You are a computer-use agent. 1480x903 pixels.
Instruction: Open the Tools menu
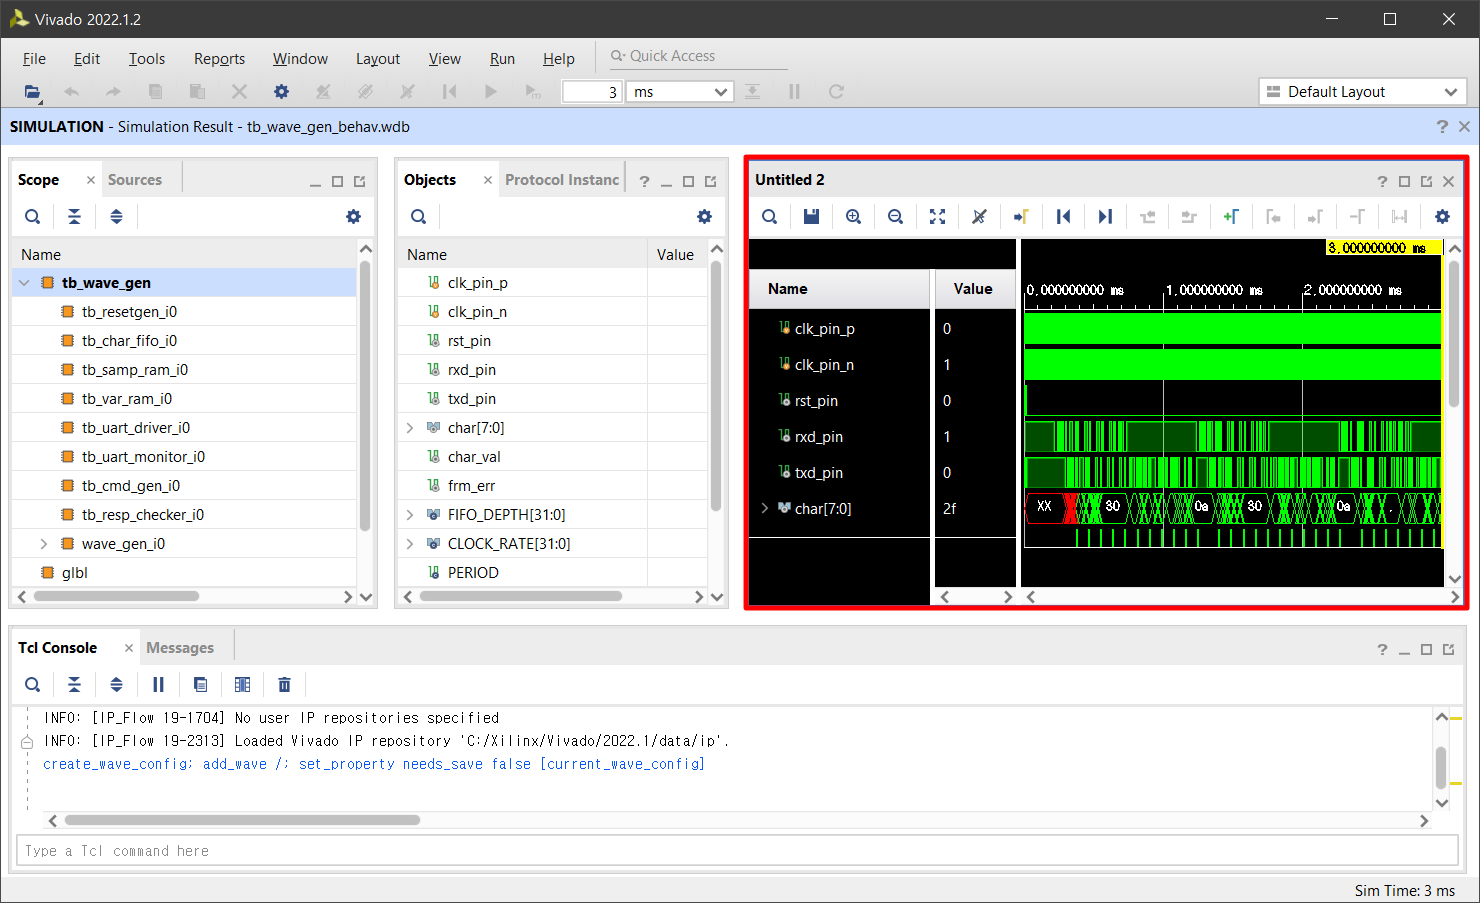(147, 59)
